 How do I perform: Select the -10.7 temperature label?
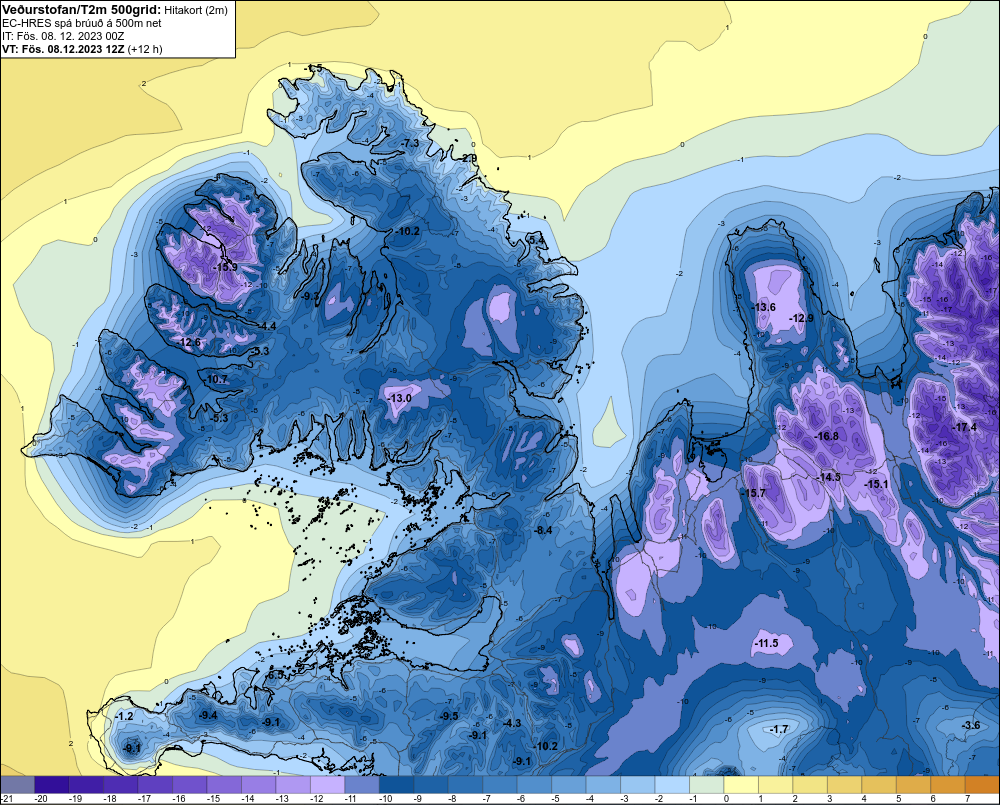216,379
